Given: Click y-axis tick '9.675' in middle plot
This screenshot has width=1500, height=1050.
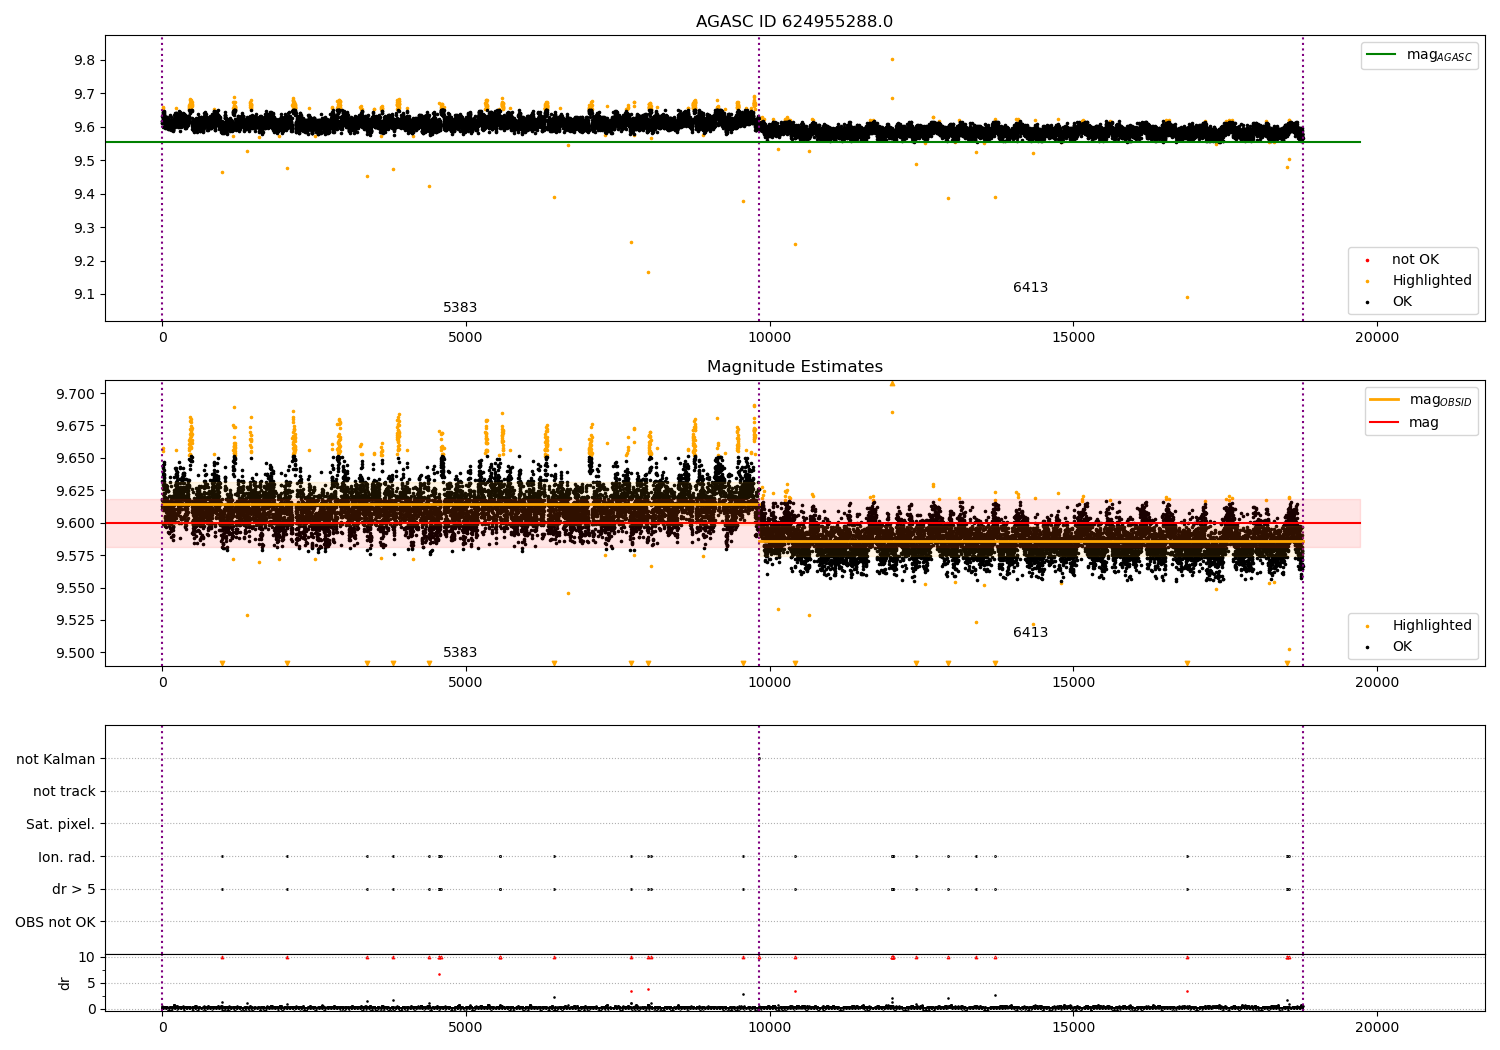Looking at the screenshot, I should click(77, 426).
